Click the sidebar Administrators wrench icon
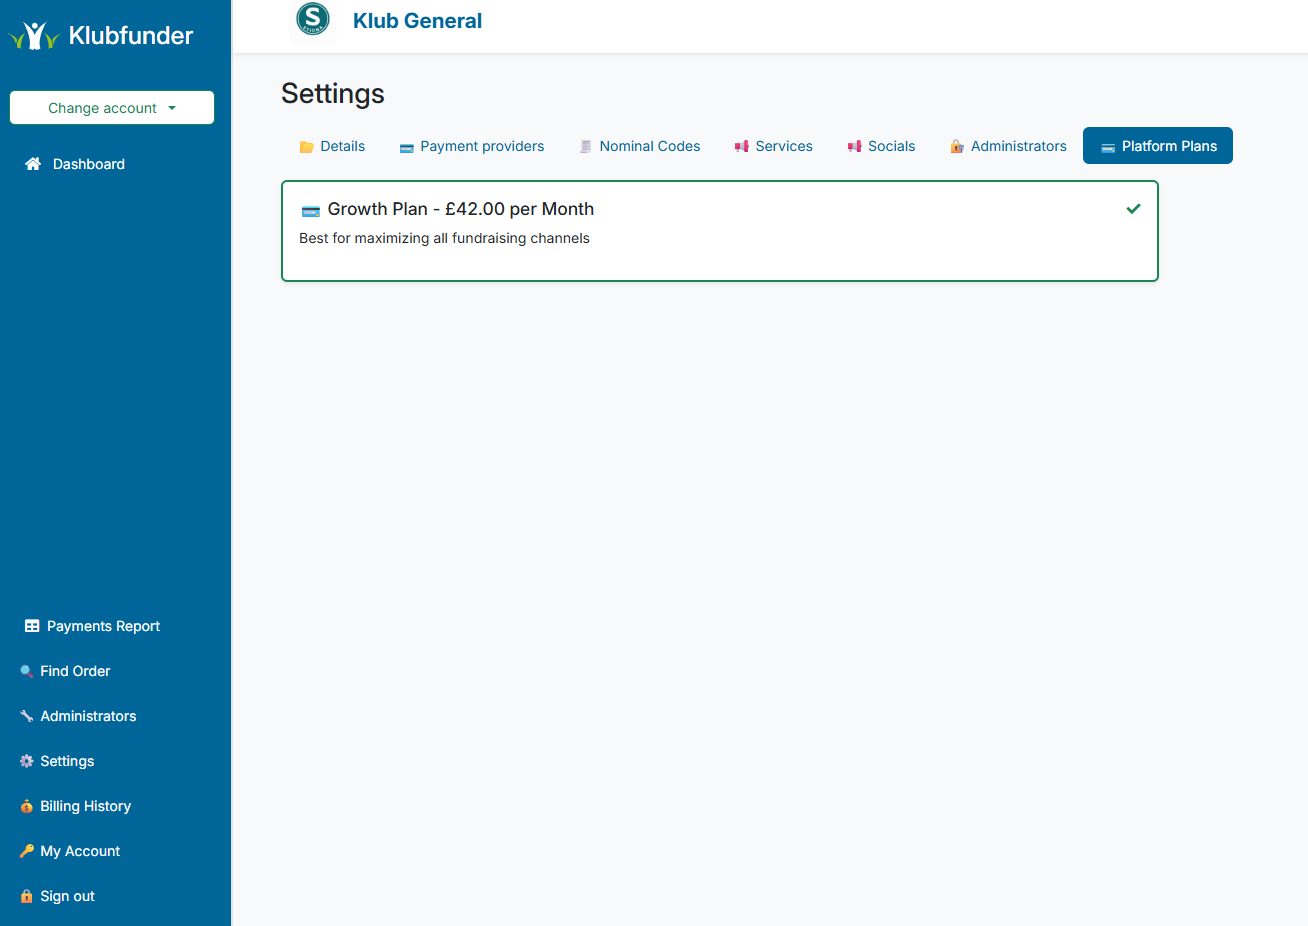Image resolution: width=1308 pixels, height=926 pixels. coord(27,716)
